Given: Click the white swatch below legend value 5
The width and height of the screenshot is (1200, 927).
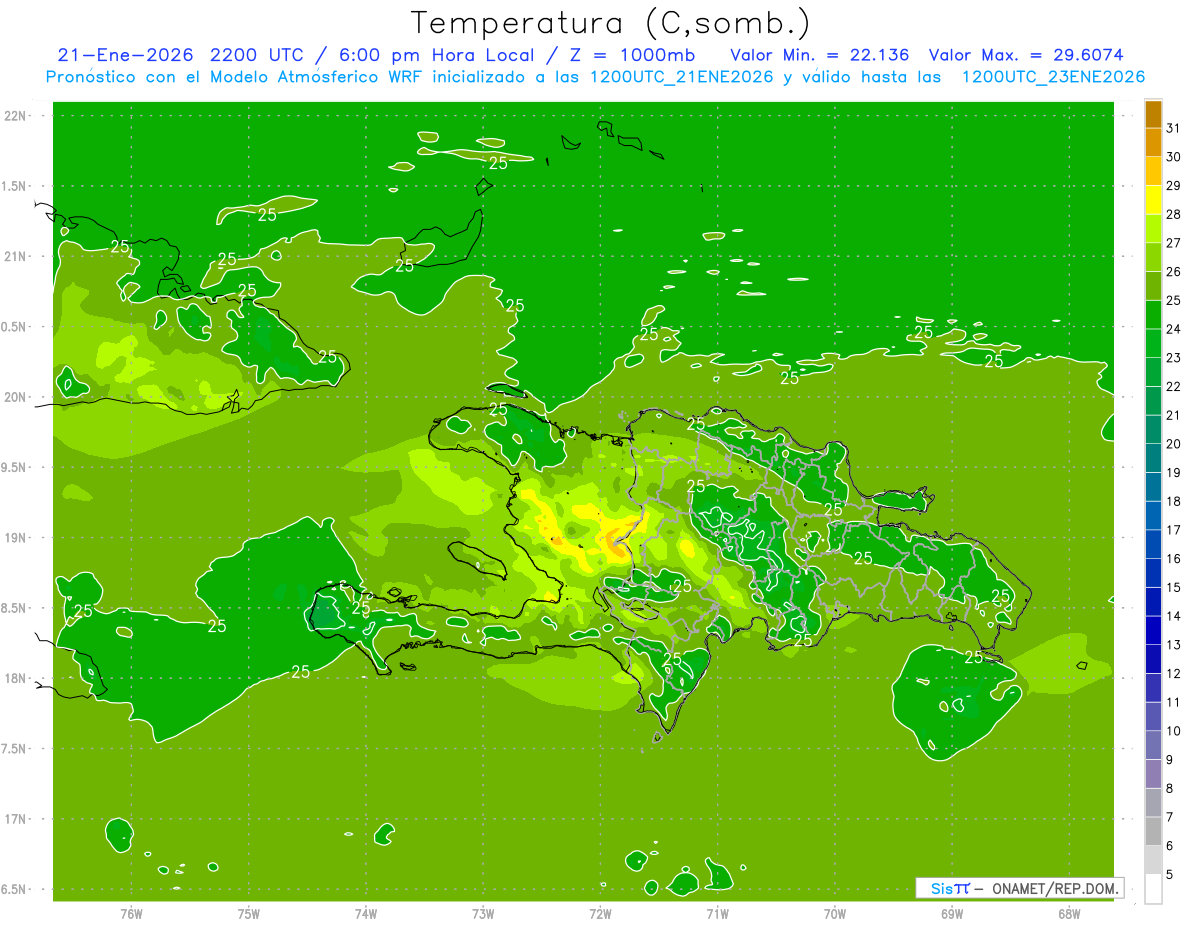Looking at the screenshot, I should pyautogui.click(x=1153, y=889).
